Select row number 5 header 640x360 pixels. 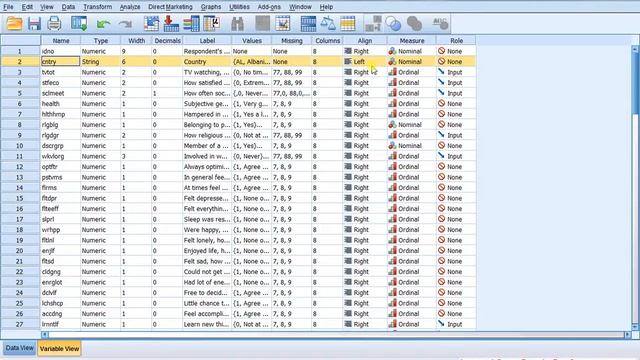click(x=20, y=93)
